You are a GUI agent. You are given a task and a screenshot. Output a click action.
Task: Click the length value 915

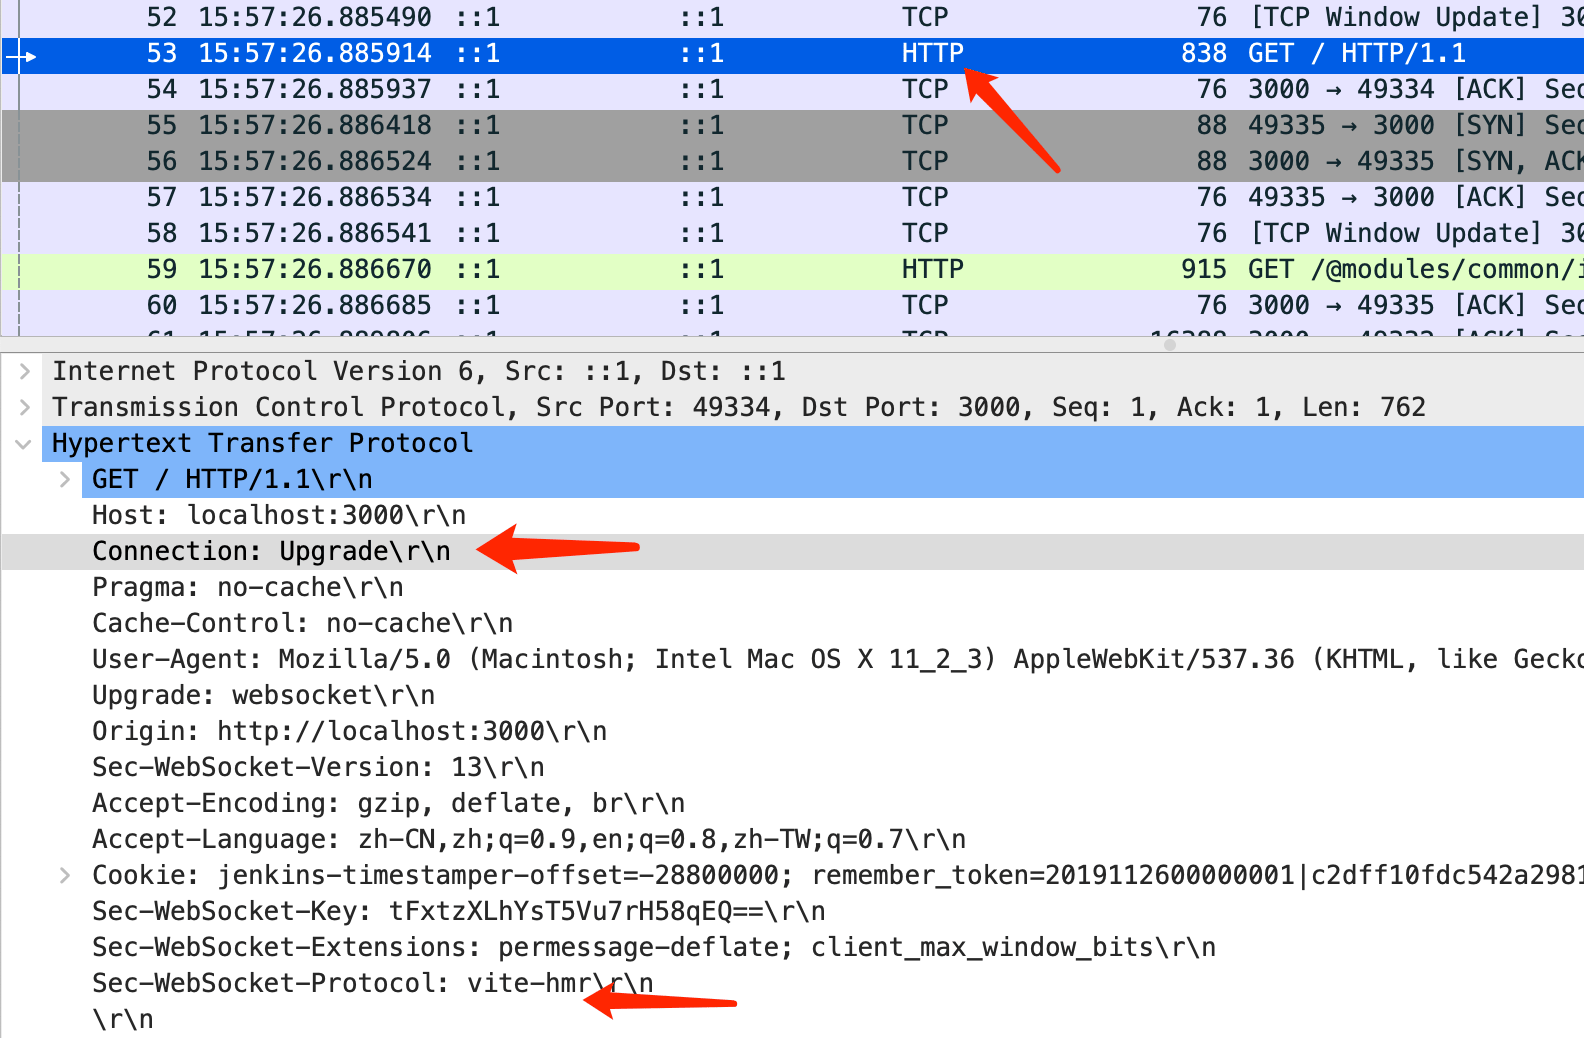point(1204,270)
